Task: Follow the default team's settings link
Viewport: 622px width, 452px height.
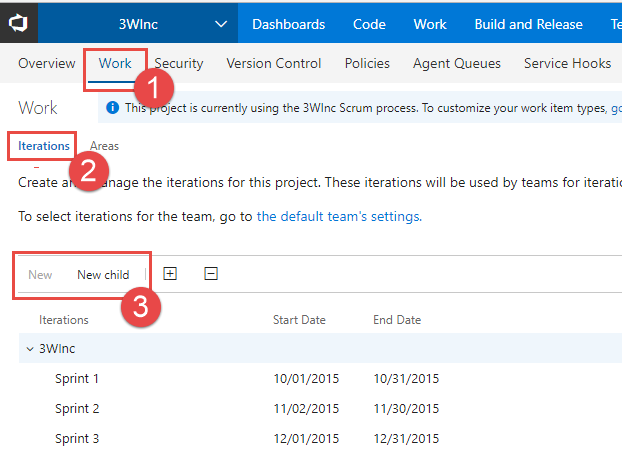Action: (x=340, y=217)
